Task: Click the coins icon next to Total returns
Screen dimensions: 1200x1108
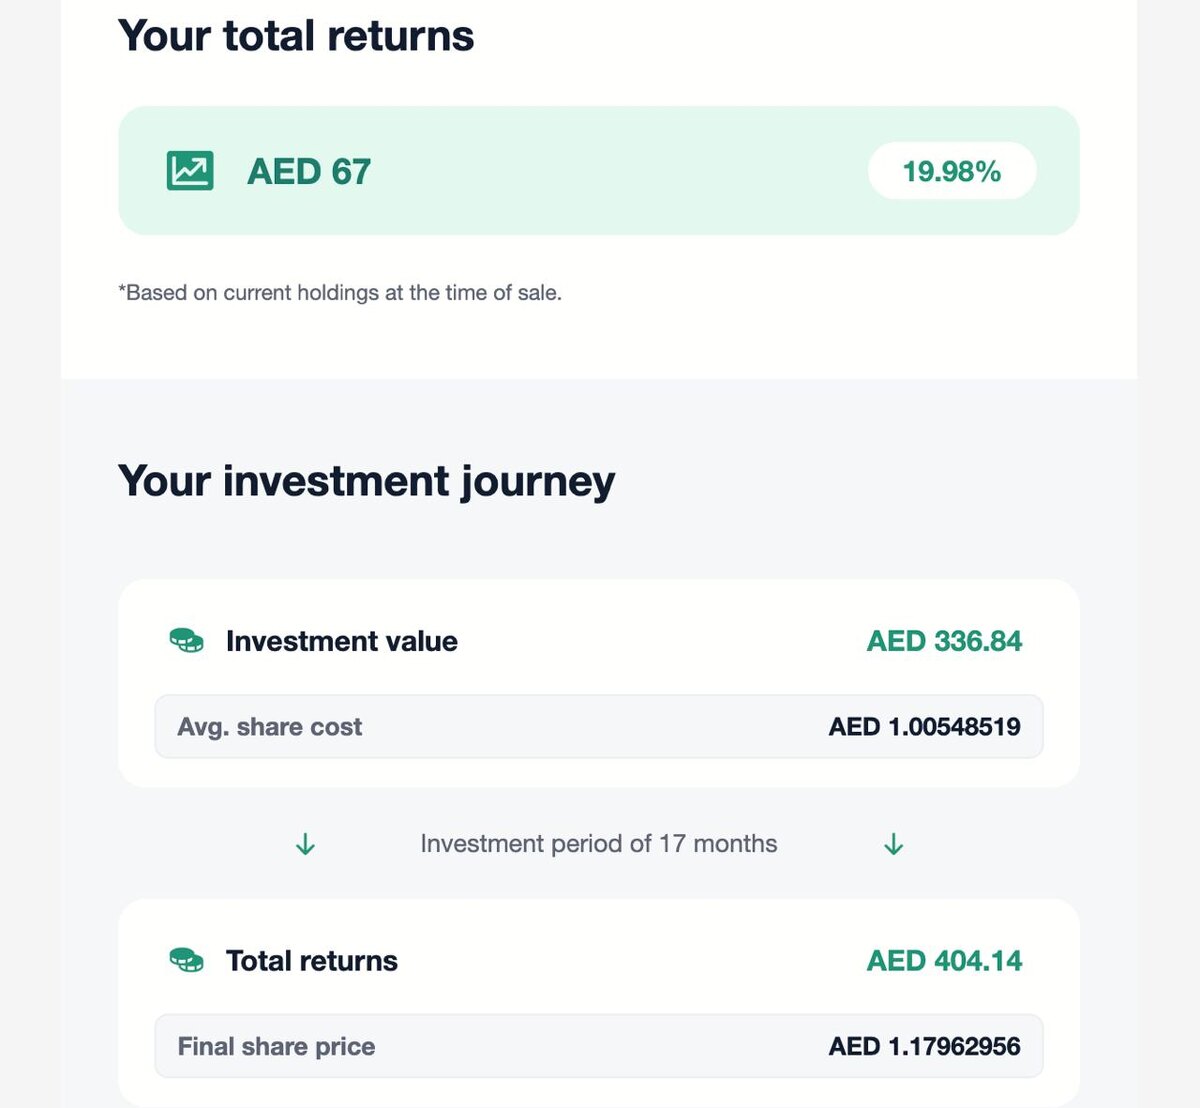Action: point(187,960)
